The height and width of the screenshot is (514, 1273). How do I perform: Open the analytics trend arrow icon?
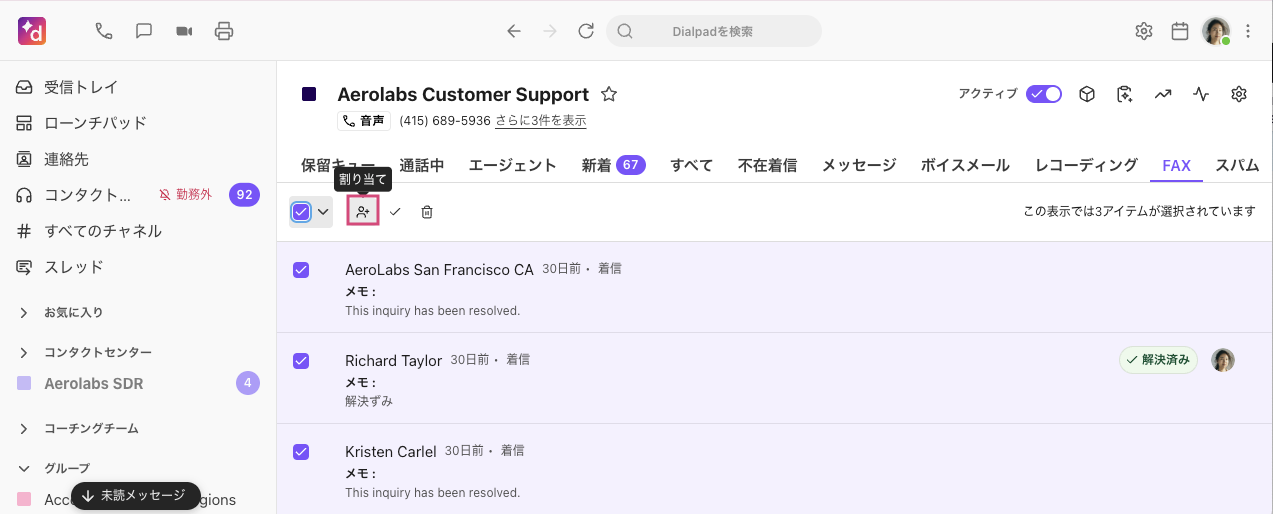pos(1163,94)
